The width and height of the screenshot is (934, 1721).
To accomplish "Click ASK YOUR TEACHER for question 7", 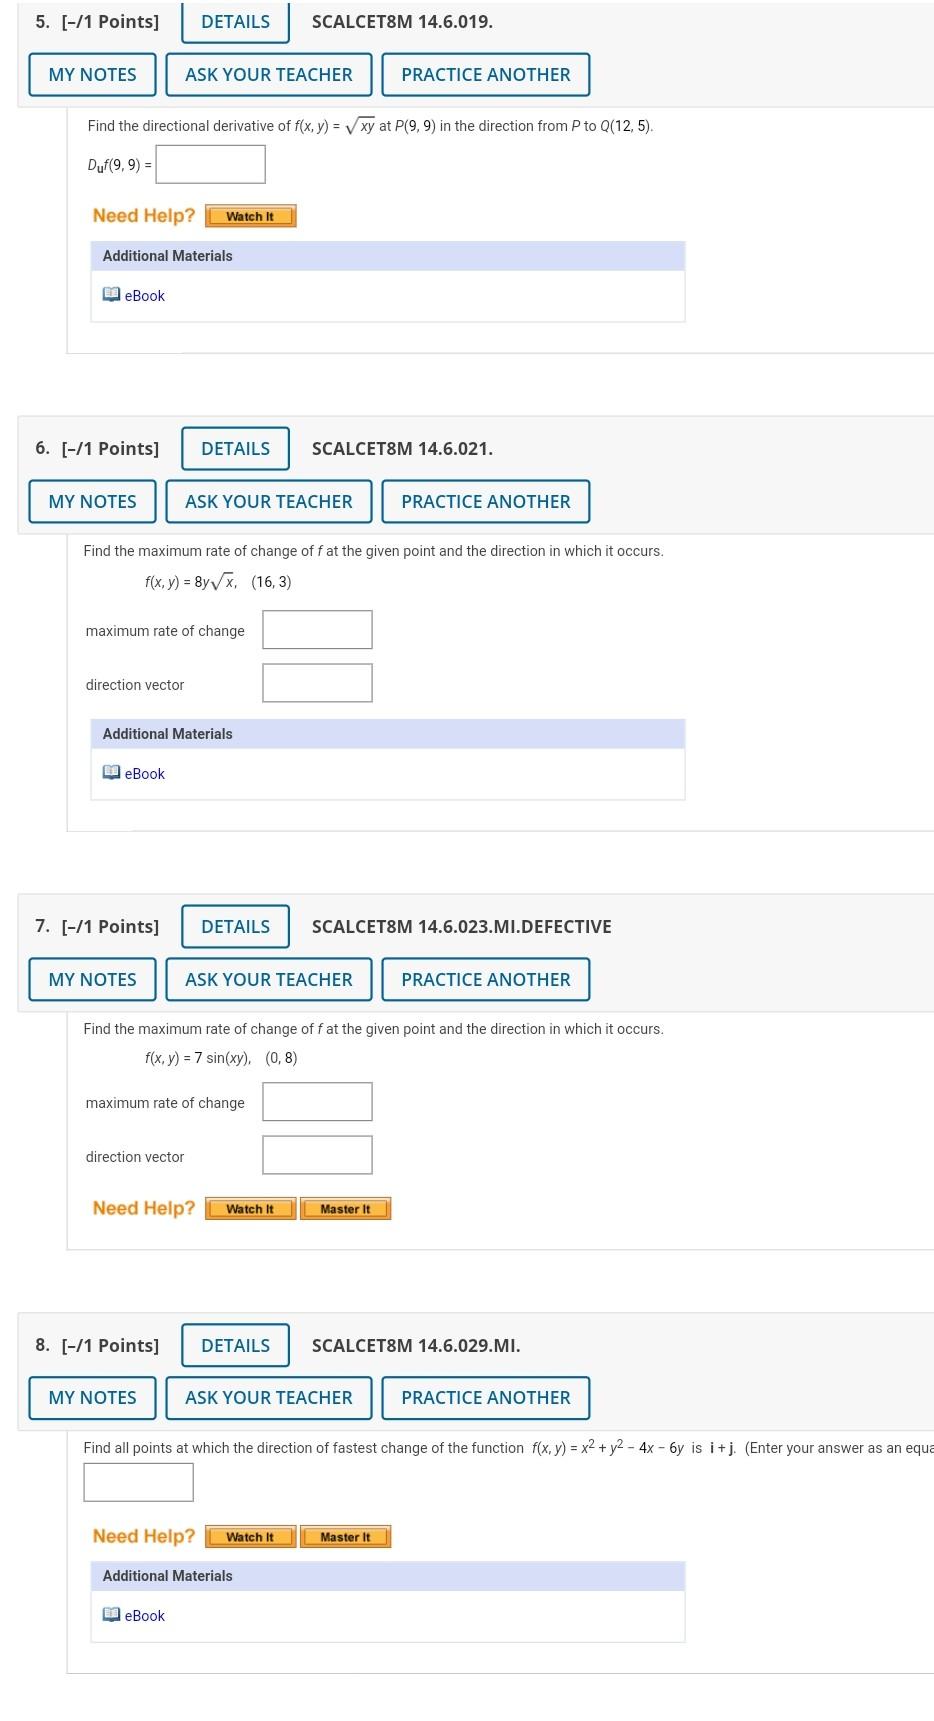I will click(x=268, y=979).
